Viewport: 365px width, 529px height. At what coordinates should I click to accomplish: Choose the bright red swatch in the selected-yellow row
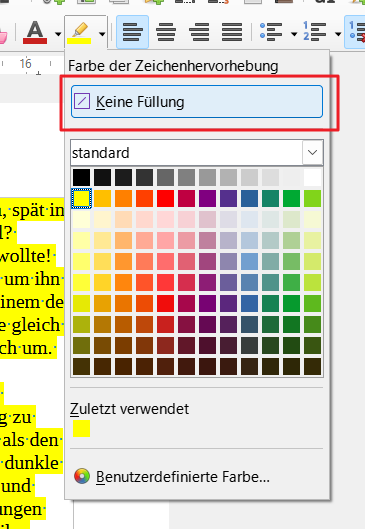coord(165,198)
